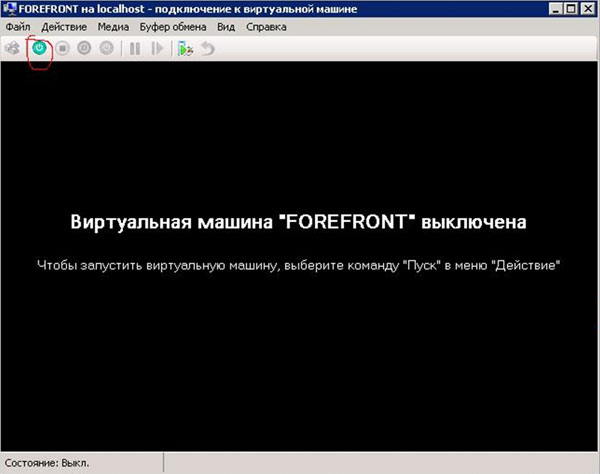Click the Revert arrow toolbar icon
The image size is (600, 474).
pyautogui.click(x=207, y=48)
